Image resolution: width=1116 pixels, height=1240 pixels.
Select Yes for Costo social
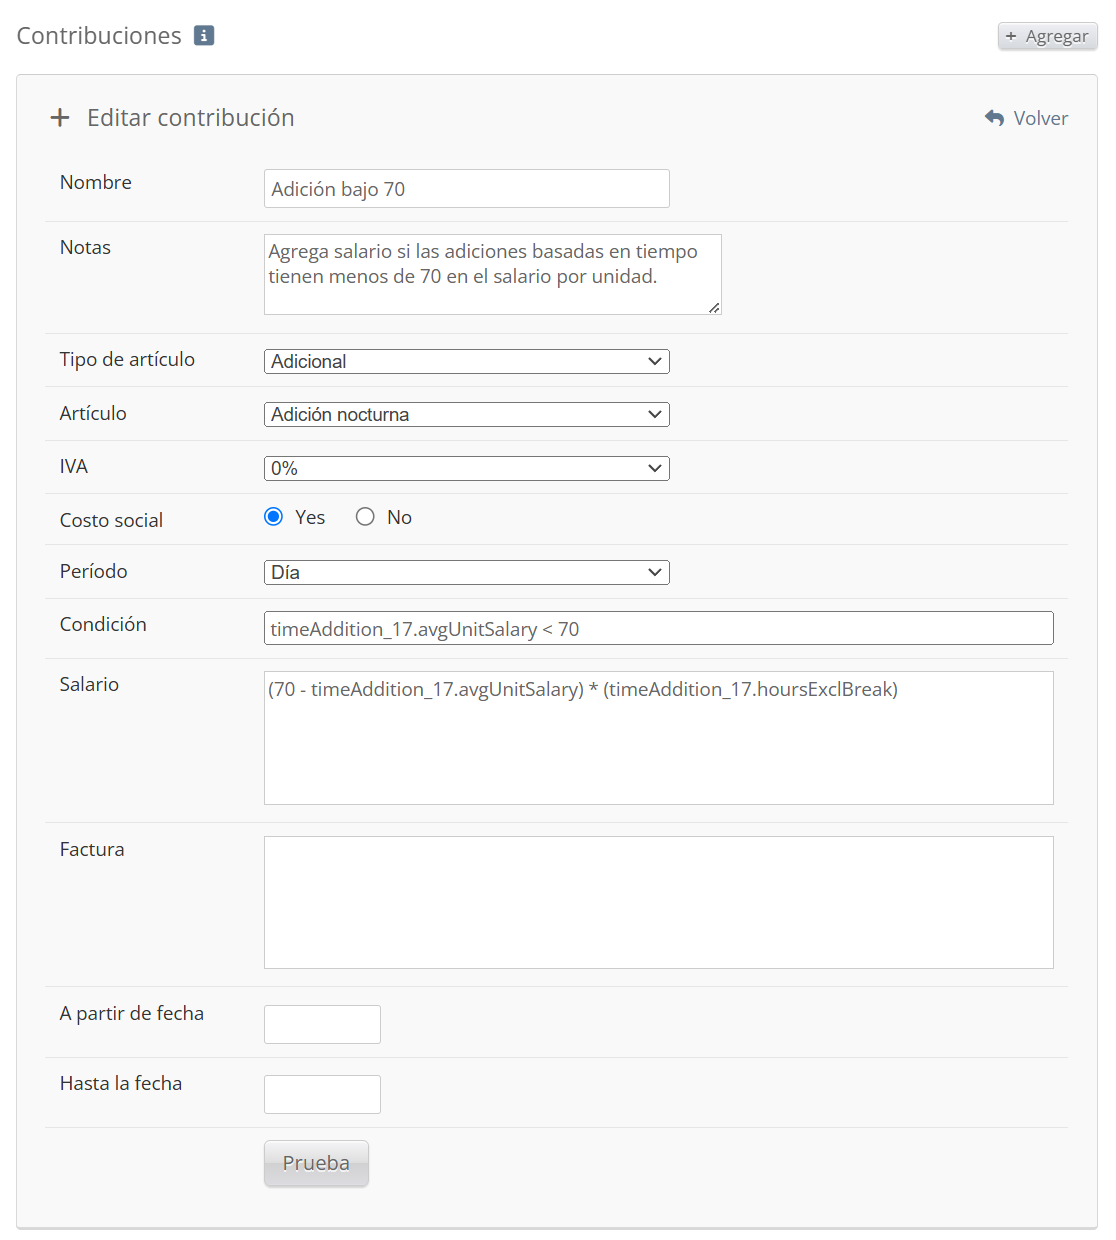274,517
